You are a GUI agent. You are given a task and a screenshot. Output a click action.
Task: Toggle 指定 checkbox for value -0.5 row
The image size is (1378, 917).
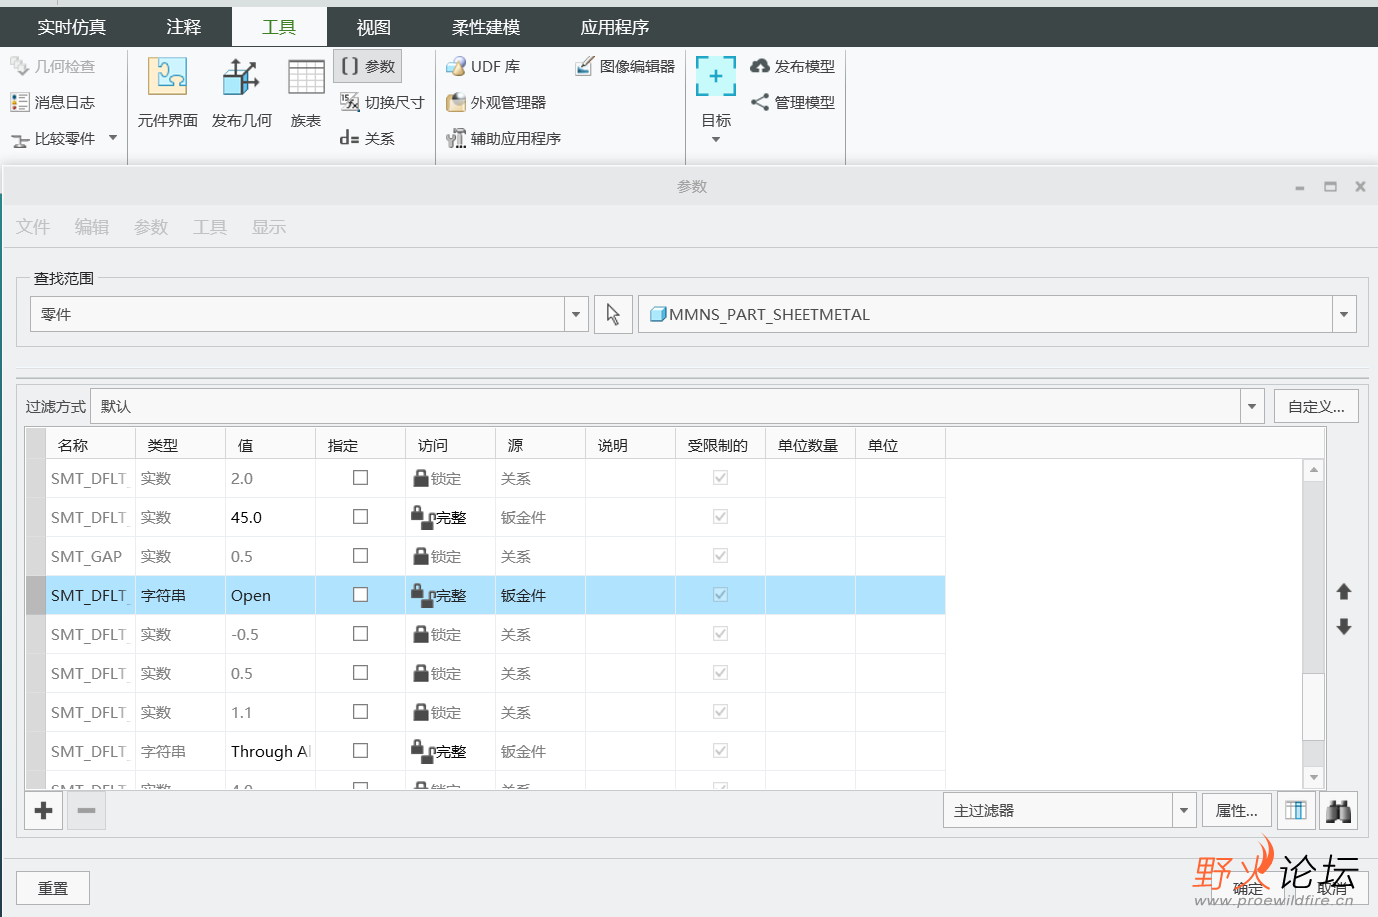click(361, 634)
